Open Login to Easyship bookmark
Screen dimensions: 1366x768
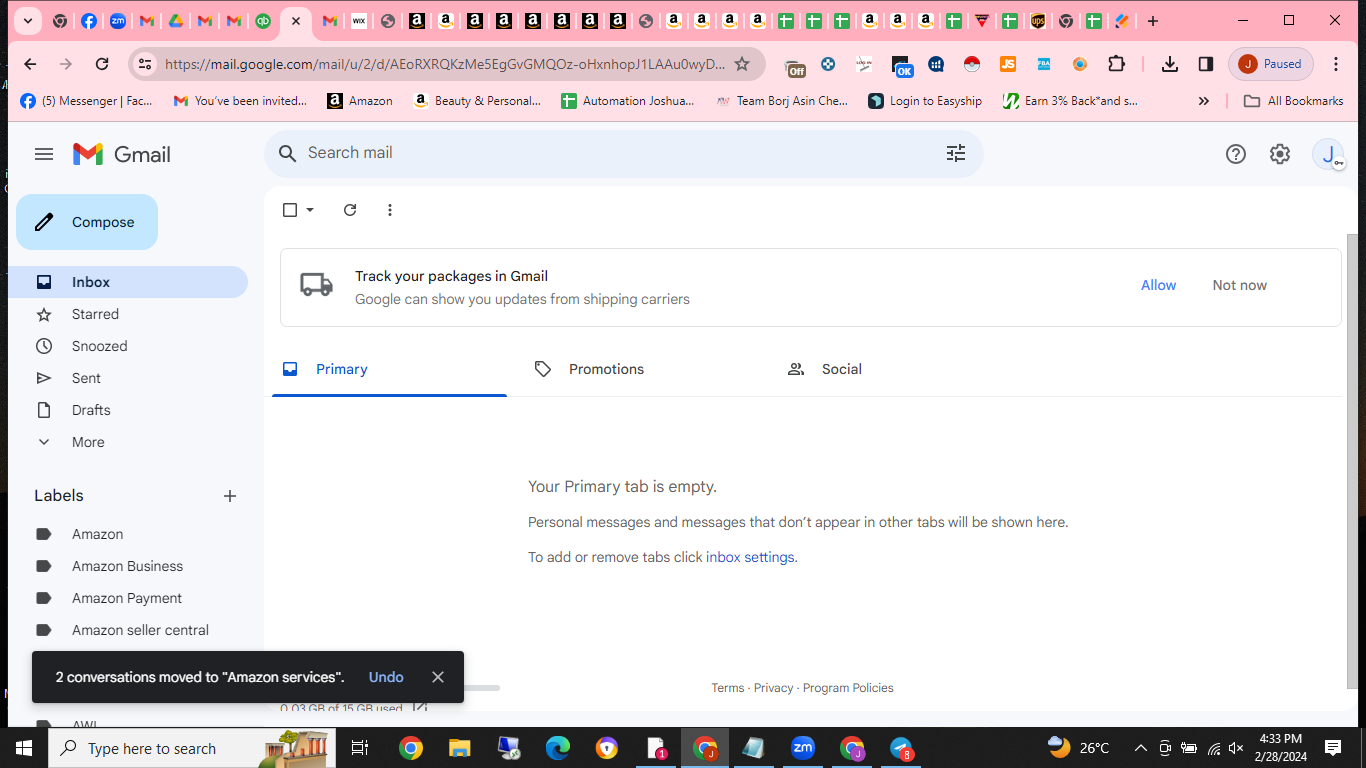tap(925, 101)
